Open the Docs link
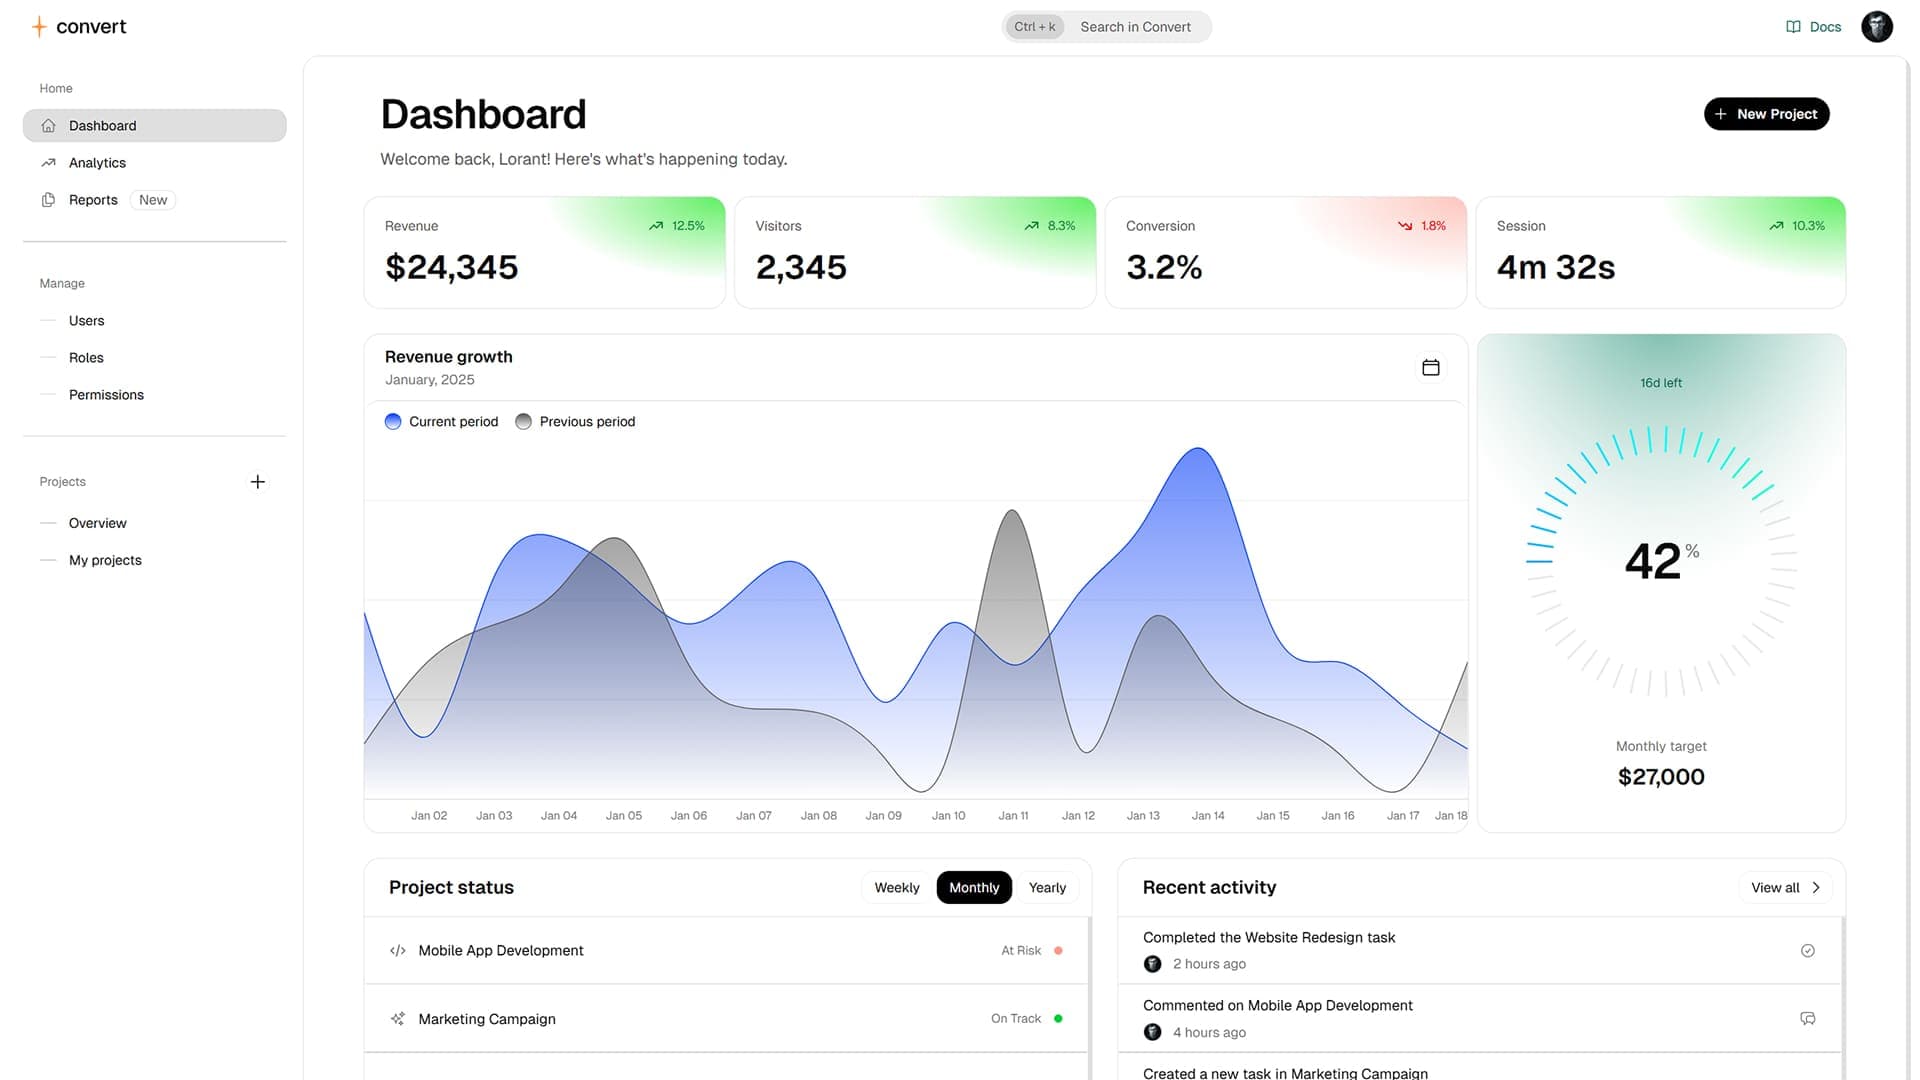Screen dimensions: 1920x1080 click(x=1813, y=26)
